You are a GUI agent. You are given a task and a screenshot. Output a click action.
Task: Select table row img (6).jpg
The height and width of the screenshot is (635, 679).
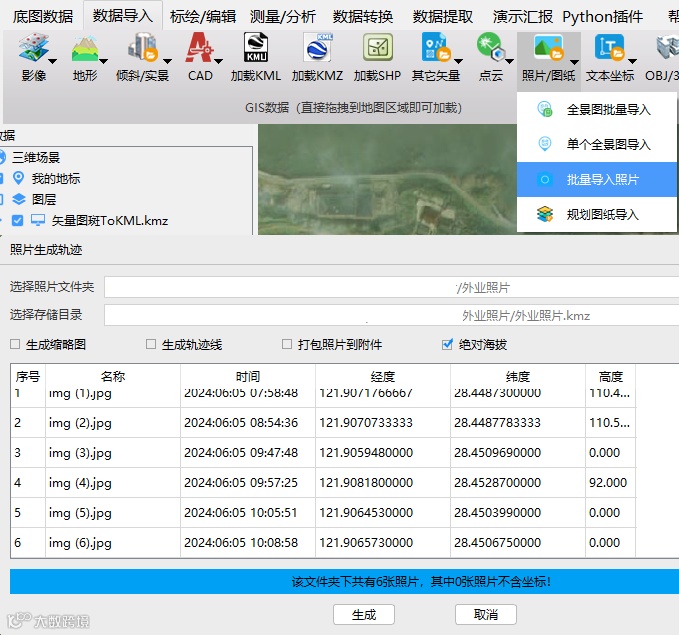click(x=323, y=542)
